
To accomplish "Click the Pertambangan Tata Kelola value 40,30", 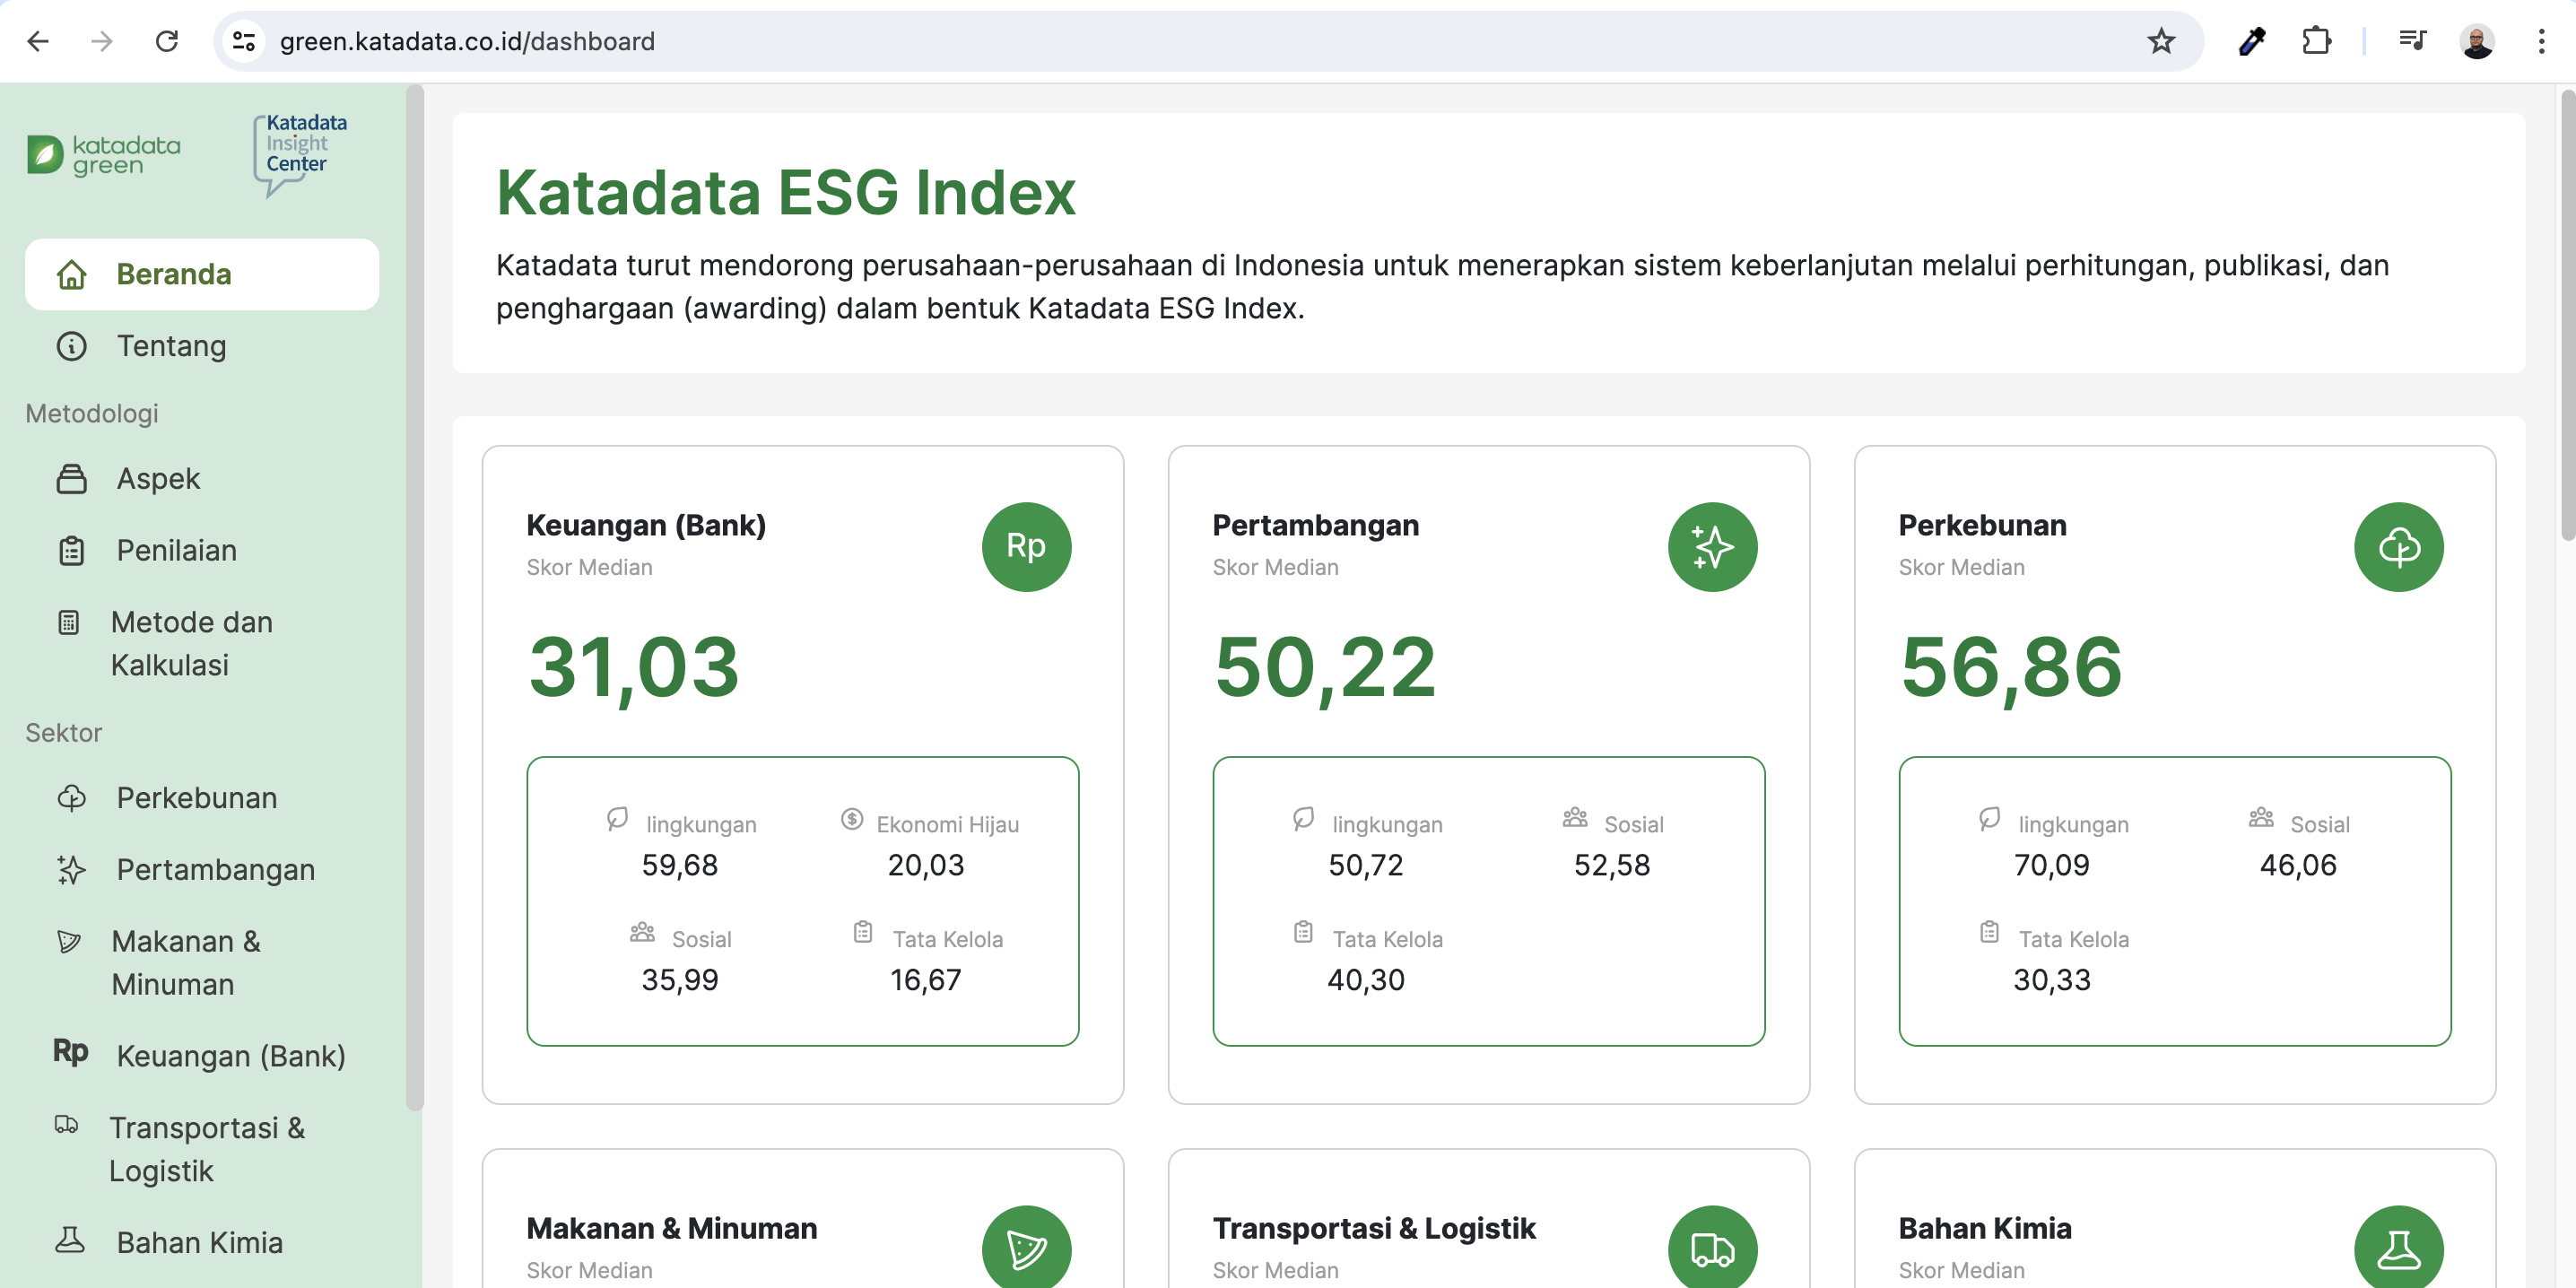I will pos(1366,980).
